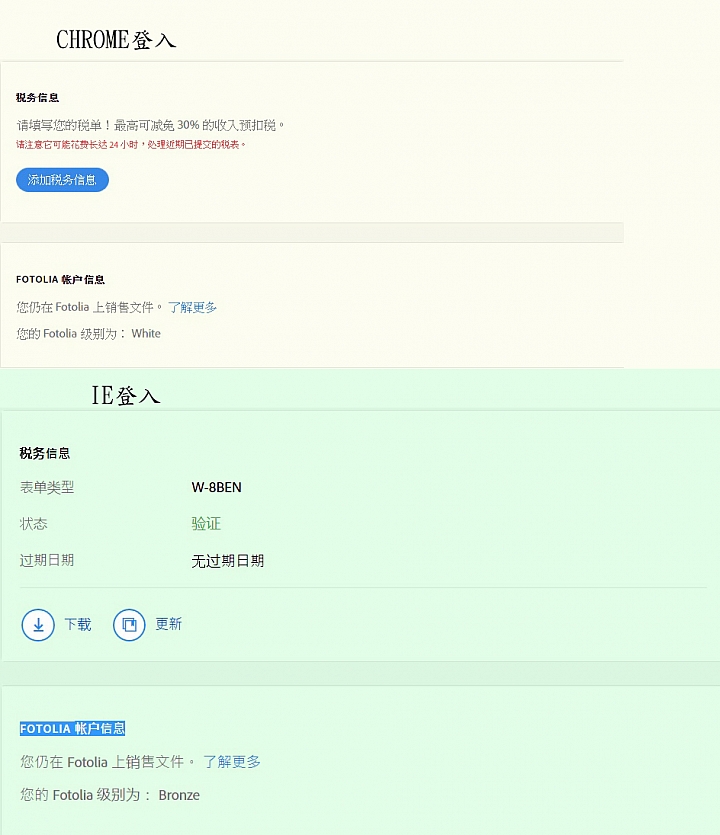720x835 pixels.
Task: Click the 无过期日期 value
Action: [227, 561]
